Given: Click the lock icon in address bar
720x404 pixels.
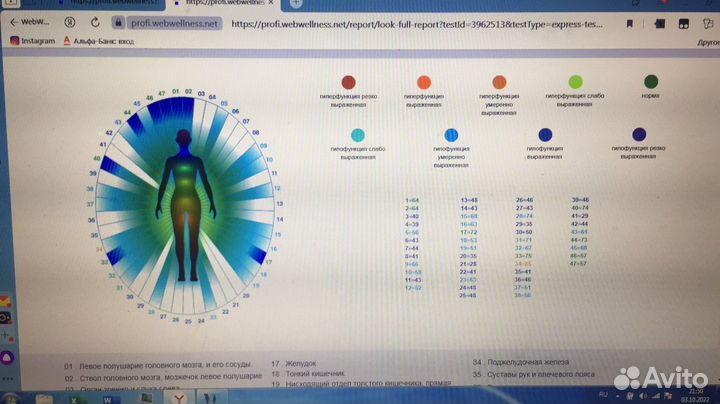Looking at the screenshot, I should click(x=119, y=22).
